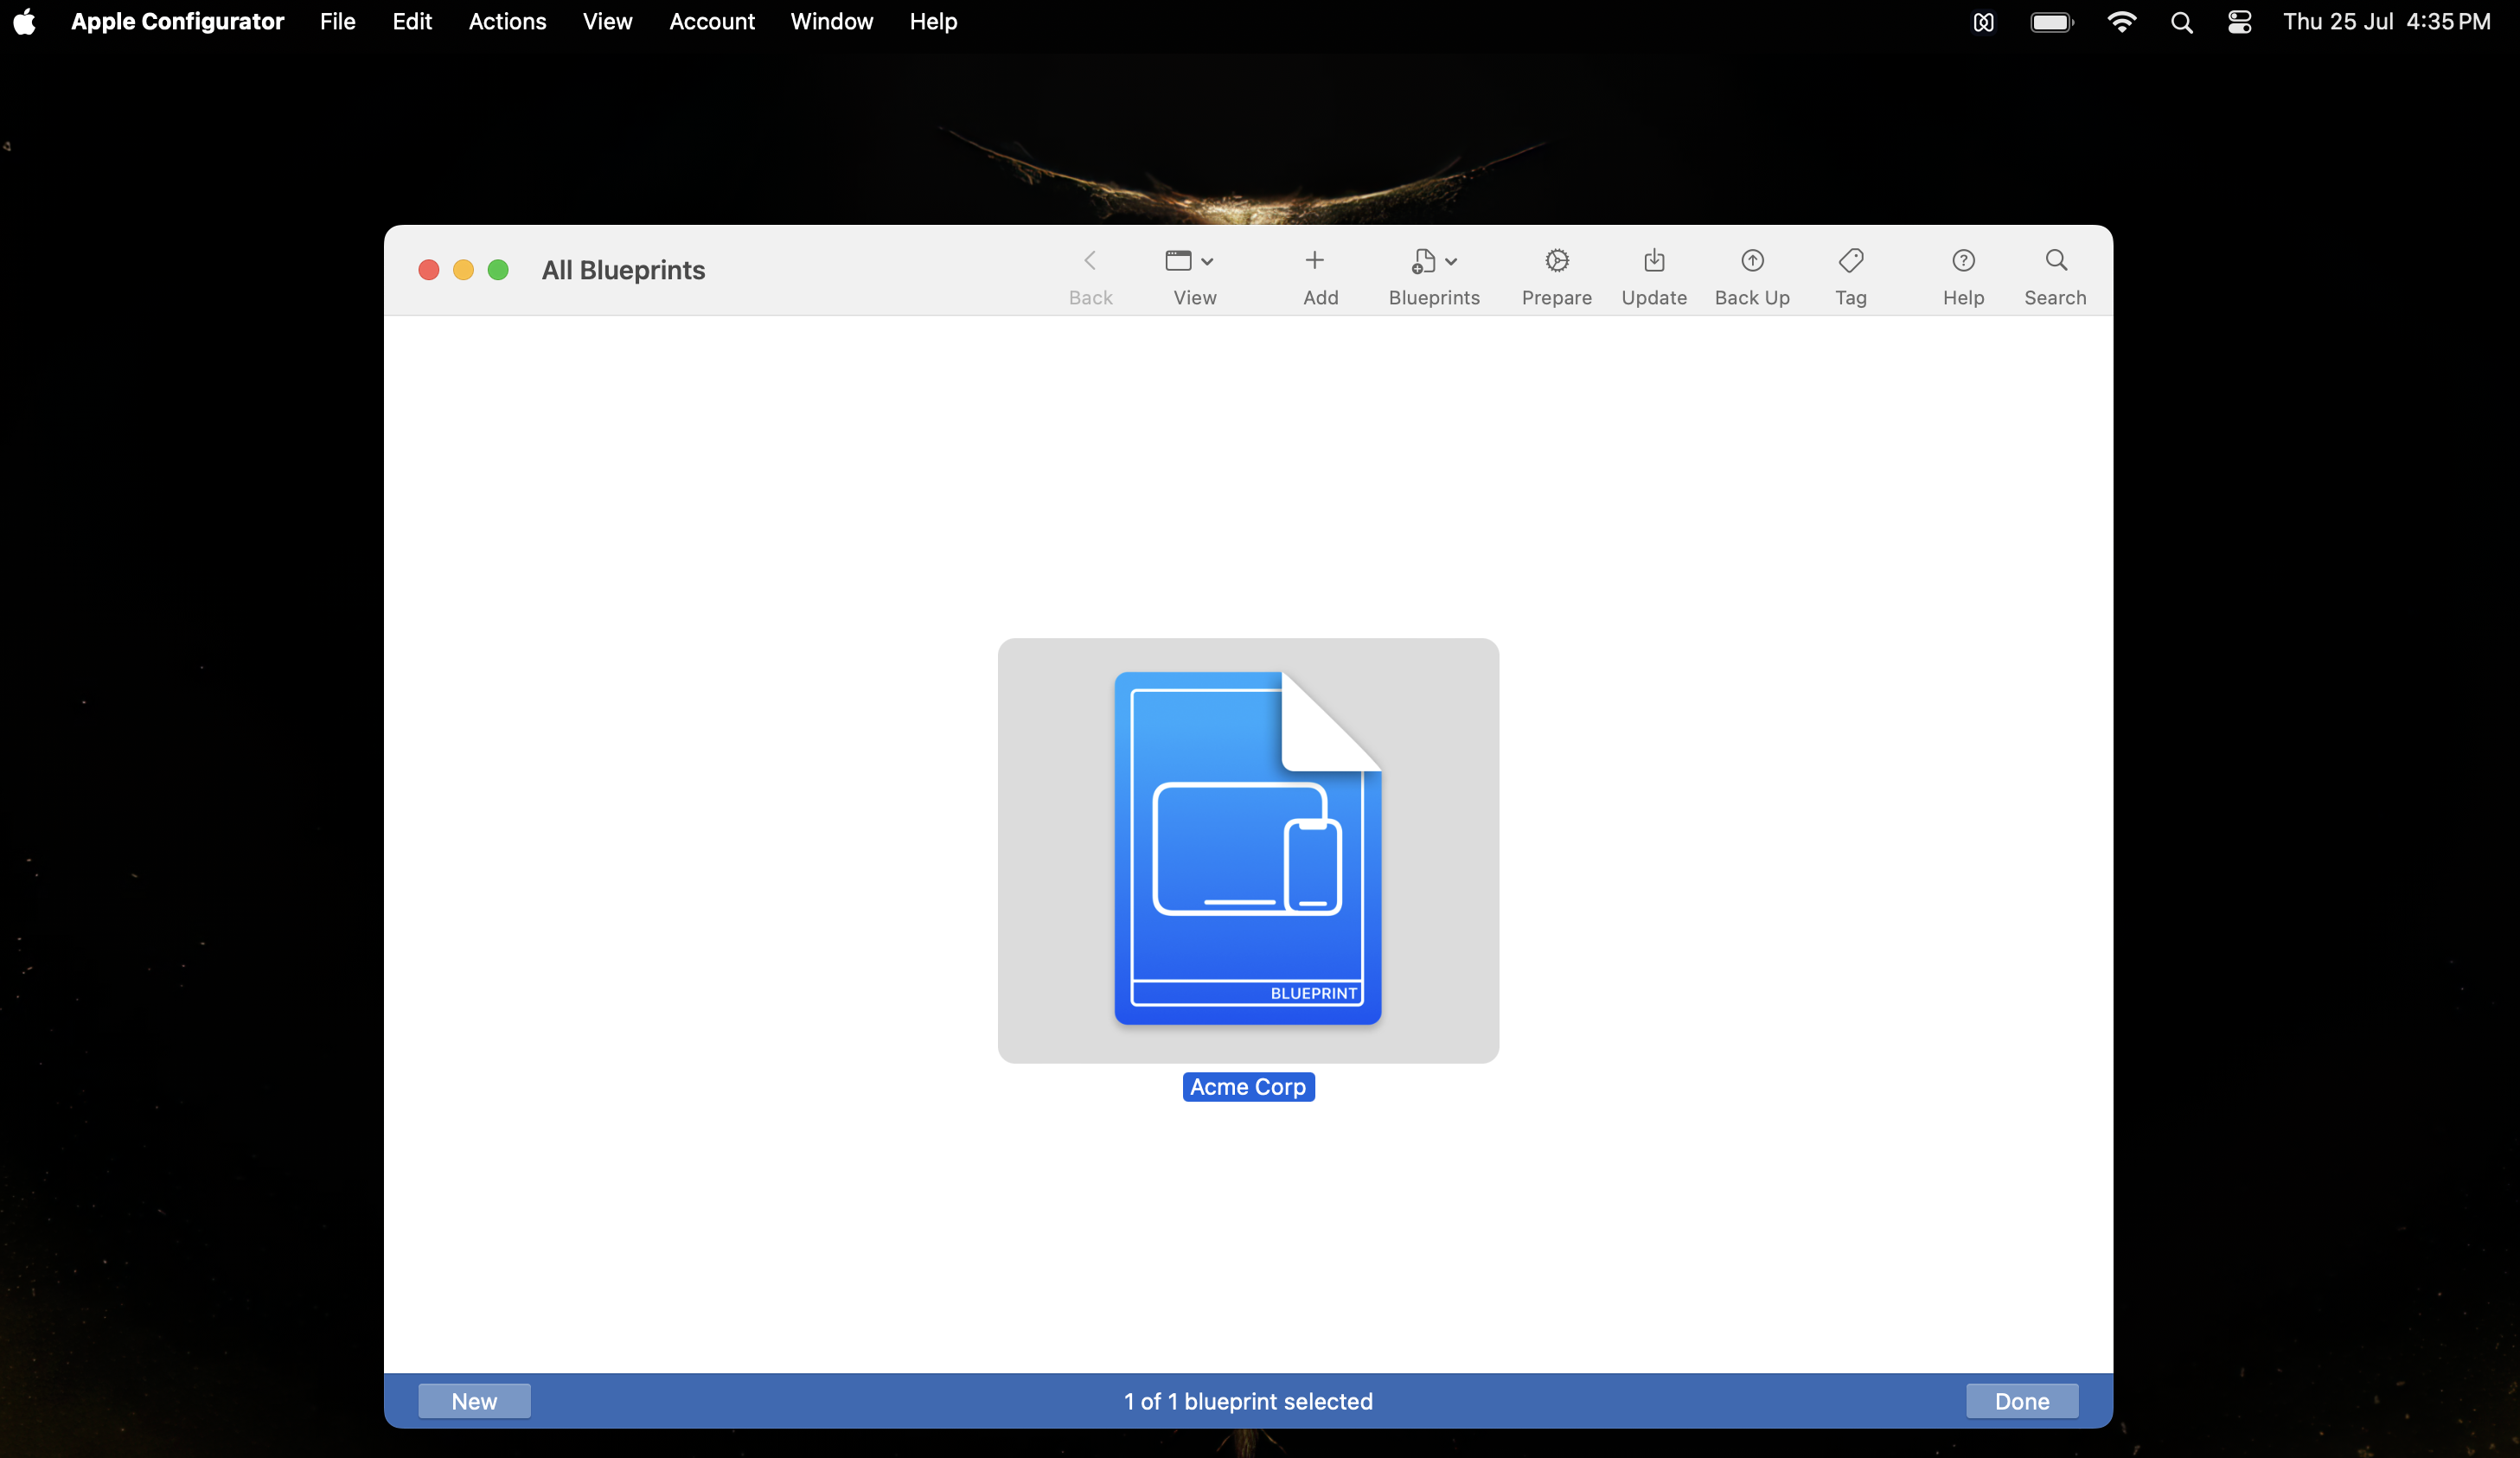The width and height of the screenshot is (2520, 1458).
Task: Open the Window menu
Action: click(831, 21)
